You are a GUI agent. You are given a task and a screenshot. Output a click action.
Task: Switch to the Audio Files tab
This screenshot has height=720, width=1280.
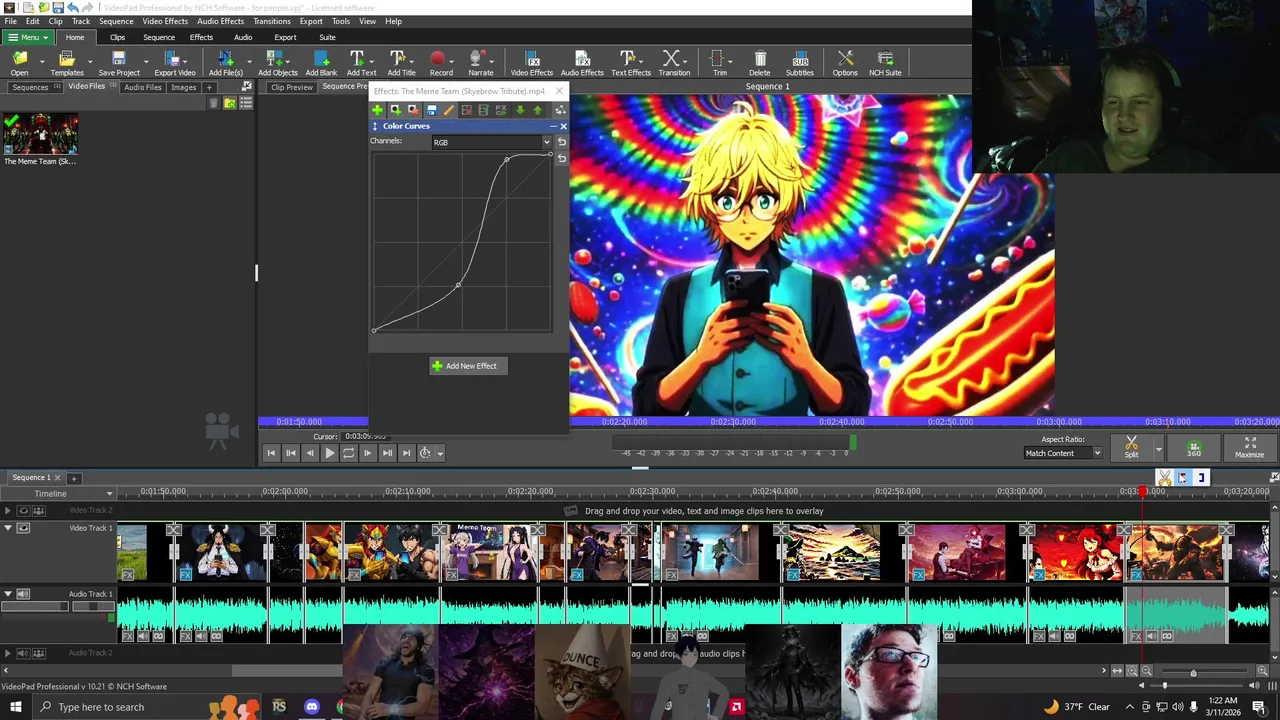pos(142,87)
